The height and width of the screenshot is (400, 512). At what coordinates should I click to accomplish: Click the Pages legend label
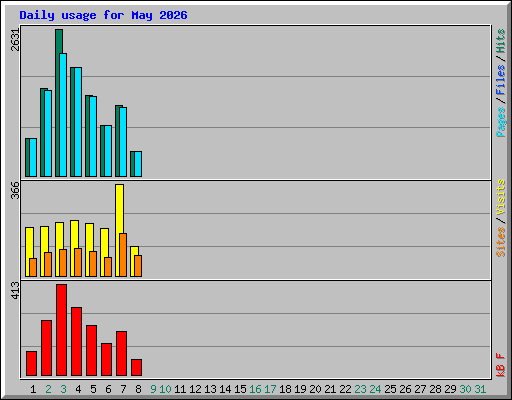[x=501, y=122]
